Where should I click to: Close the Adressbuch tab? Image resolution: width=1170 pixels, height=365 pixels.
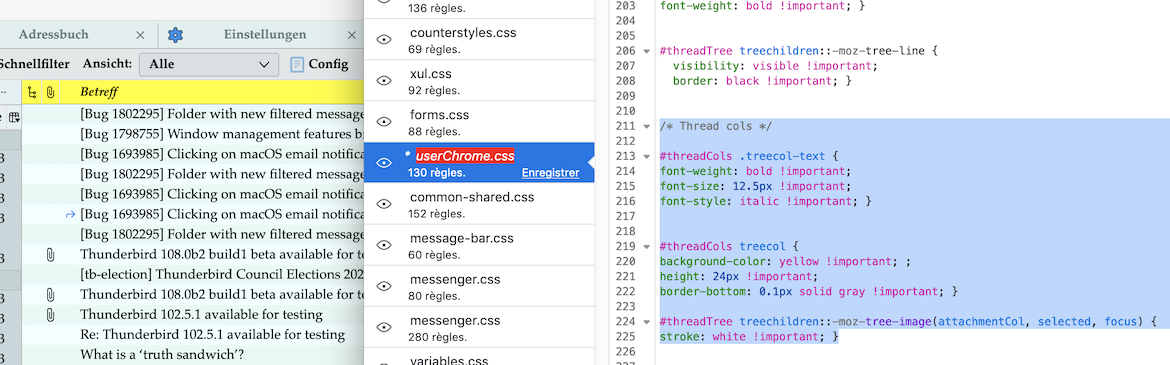click(x=140, y=35)
